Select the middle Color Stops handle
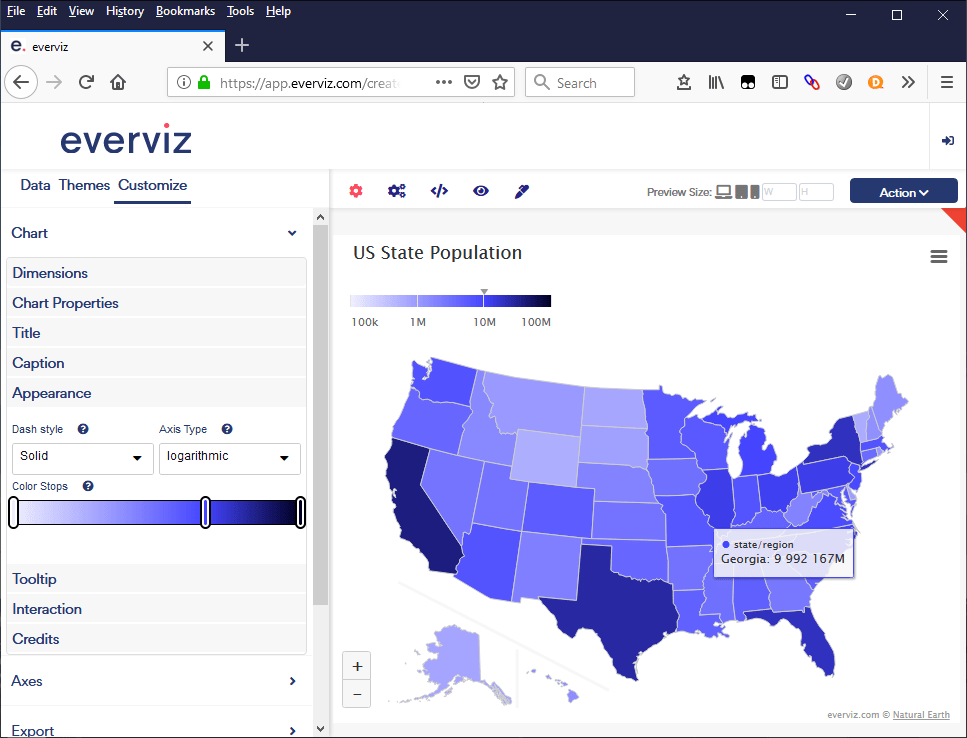967x738 pixels. coord(205,511)
